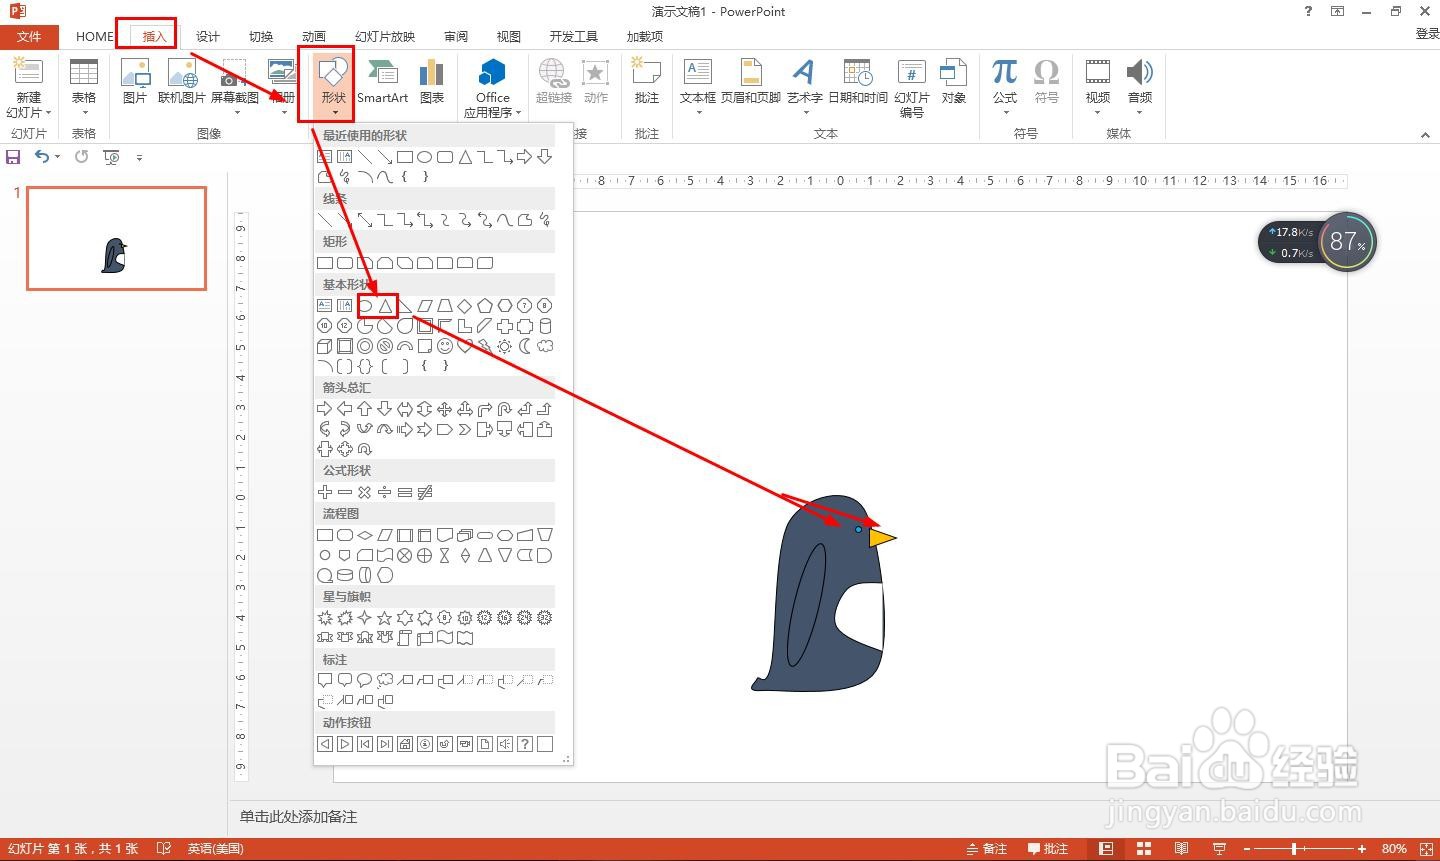
Task: Insert the cloud basic shape
Action: [x=545, y=346]
